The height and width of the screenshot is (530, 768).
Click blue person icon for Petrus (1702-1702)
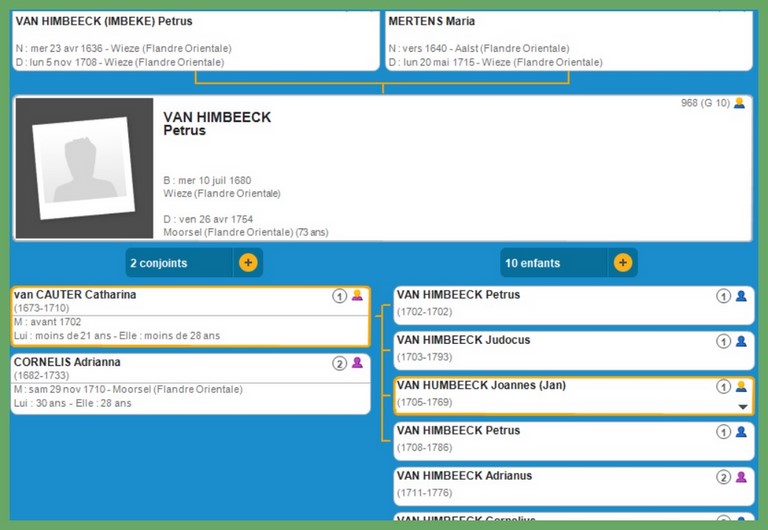tap(741, 296)
